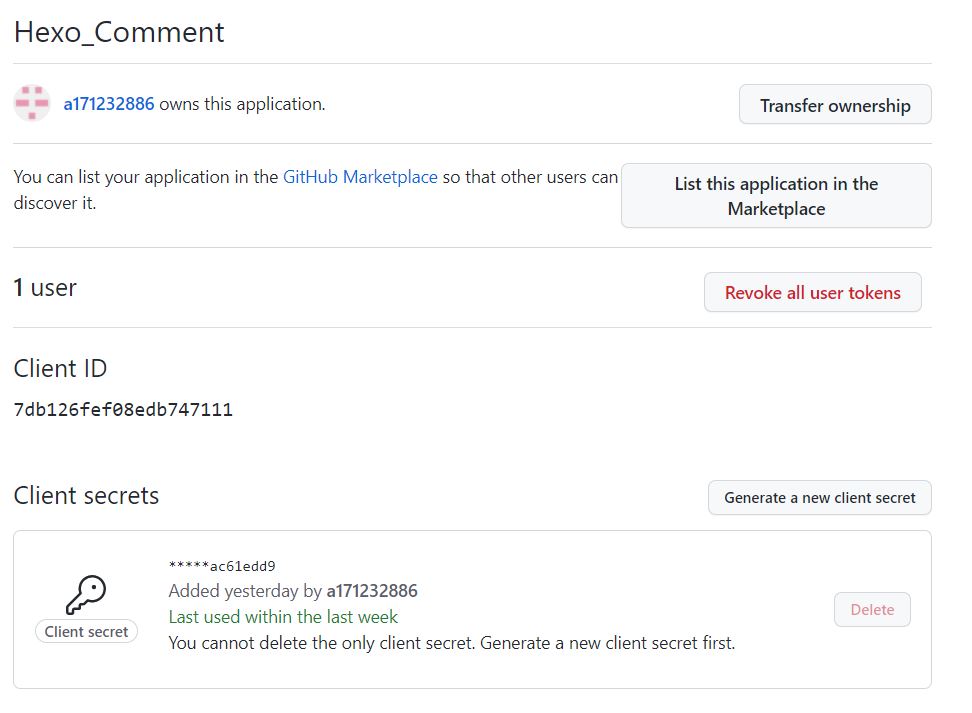Click the Client secrets heading
The width and height of the screenshot is (972, 713).
86,495
